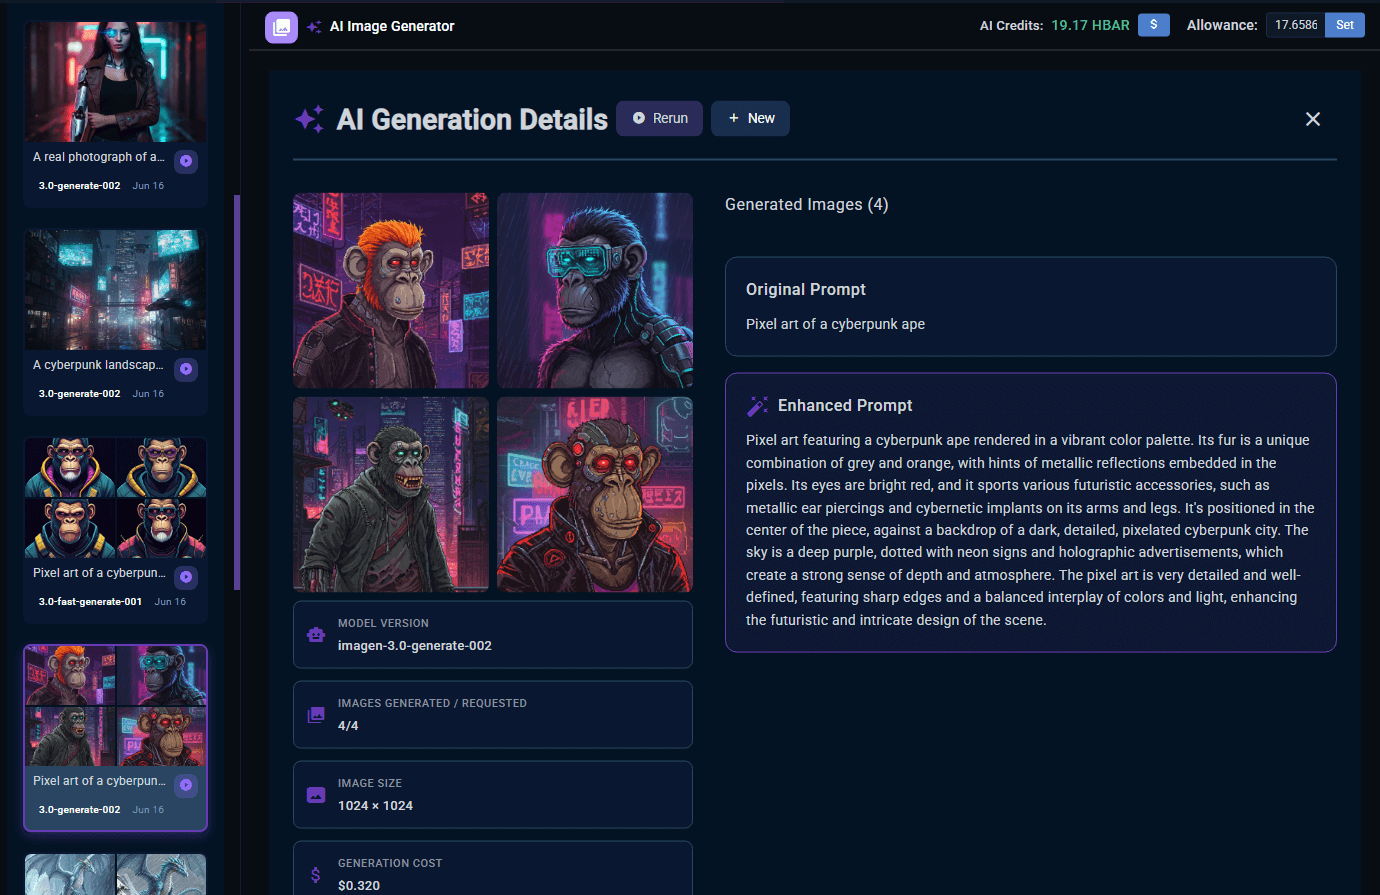This screenshot has height=895, width=1380.
Task: Click the '4/4' images generated value
Action: [x=348, y=726]
